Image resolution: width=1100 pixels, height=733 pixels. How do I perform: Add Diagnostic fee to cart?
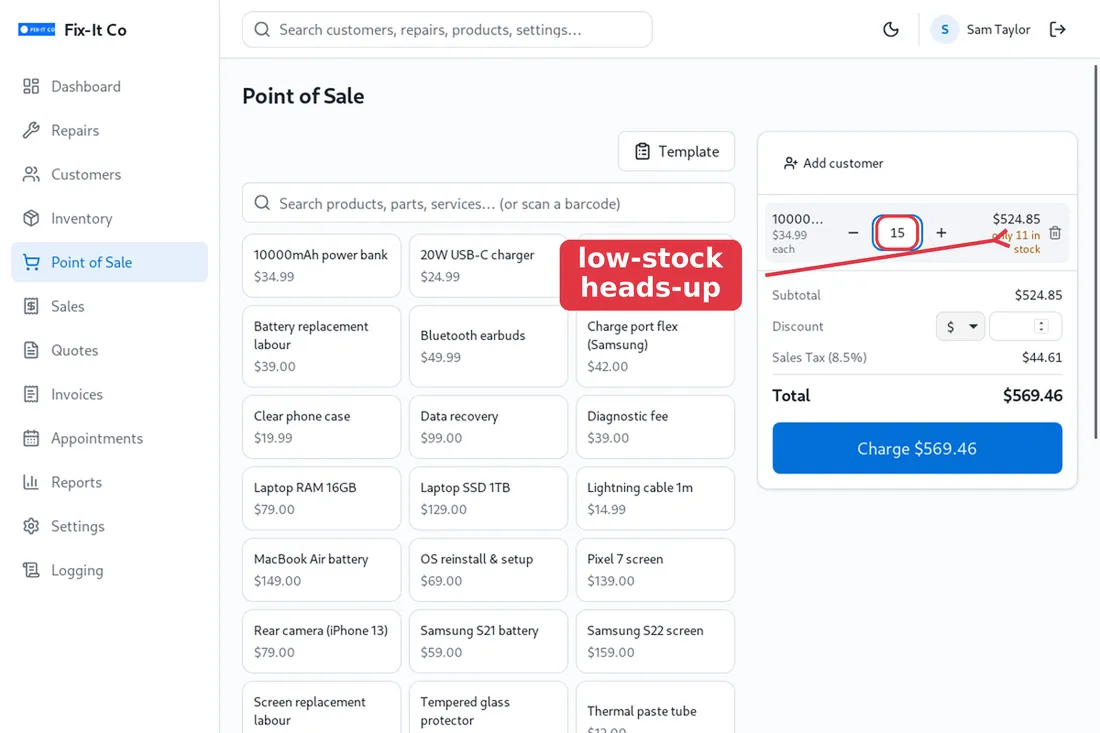tap(655, 427)
